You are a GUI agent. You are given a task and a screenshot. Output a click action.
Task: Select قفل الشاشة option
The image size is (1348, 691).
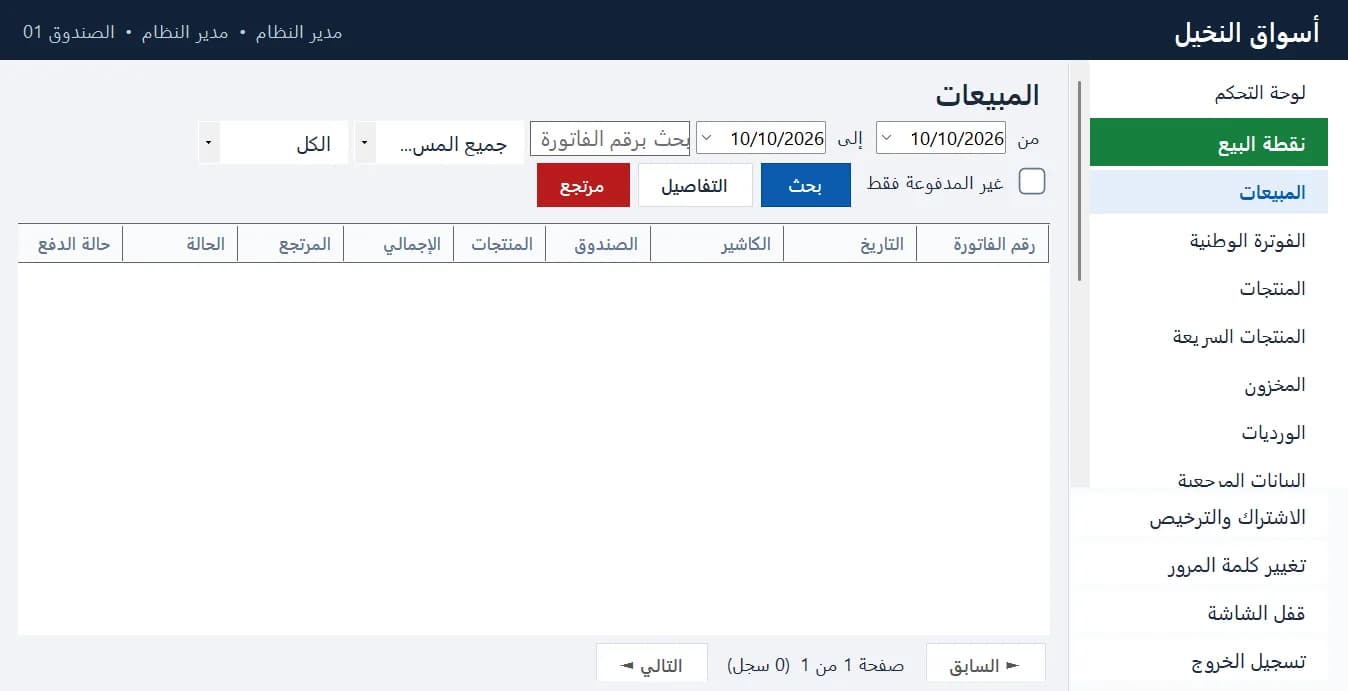pyautogui.click(x=1199, y=614)
